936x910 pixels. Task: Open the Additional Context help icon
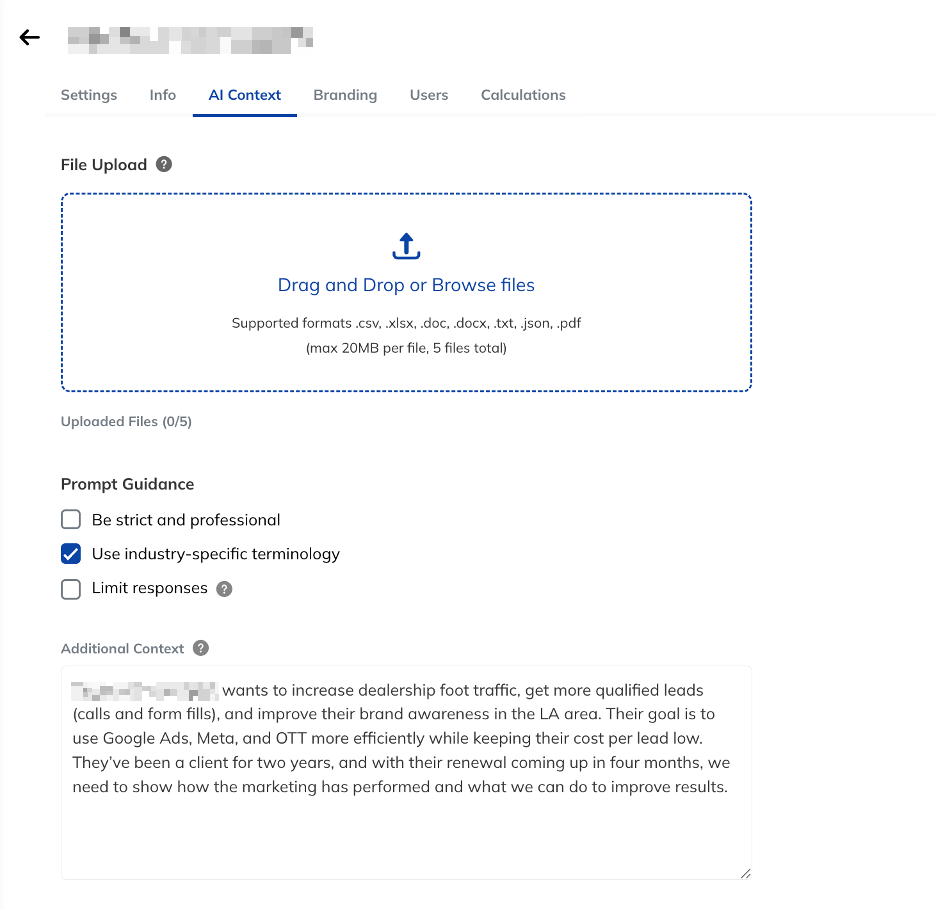point(201,648)
